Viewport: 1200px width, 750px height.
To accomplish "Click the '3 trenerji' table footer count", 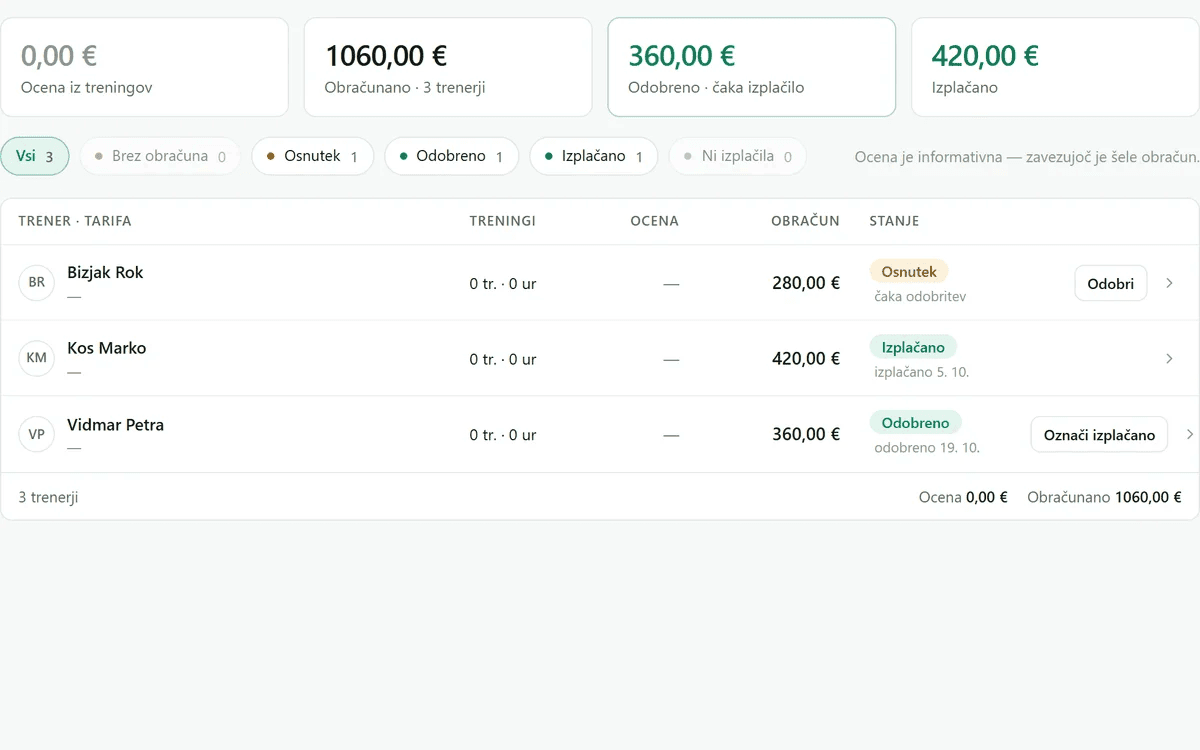I will [x=48, y=497].
